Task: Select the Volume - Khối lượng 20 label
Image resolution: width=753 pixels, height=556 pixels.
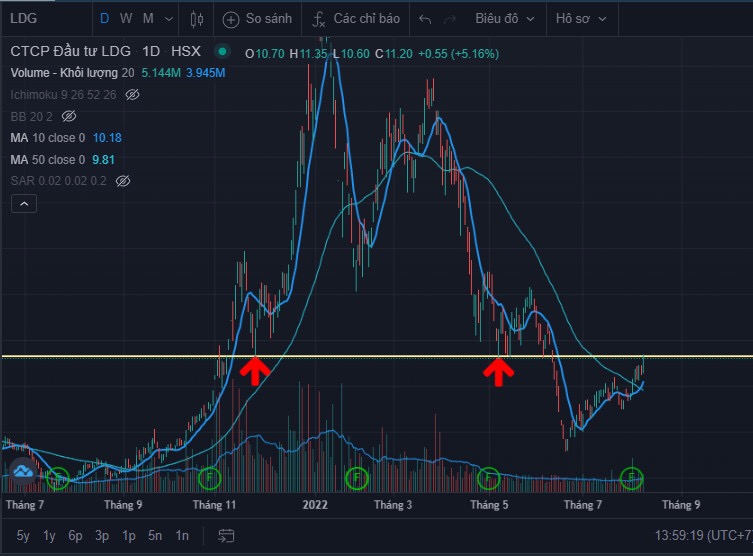Action: 72,73
